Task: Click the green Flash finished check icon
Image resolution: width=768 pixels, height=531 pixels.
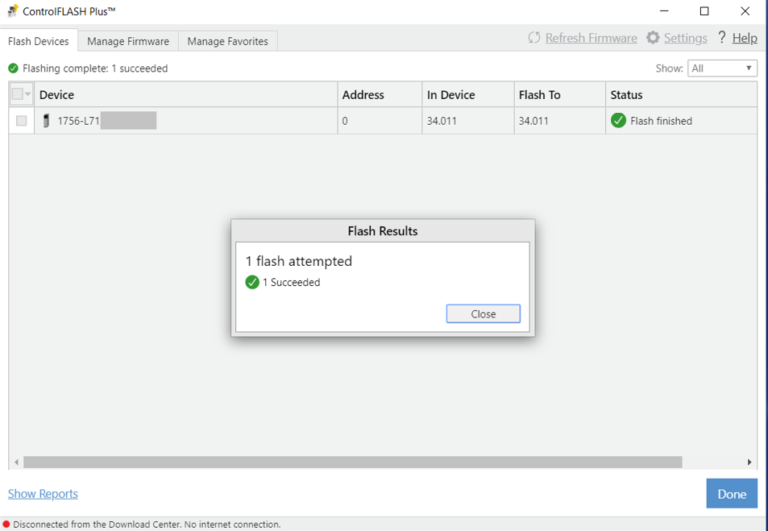Action: [618, 121]
